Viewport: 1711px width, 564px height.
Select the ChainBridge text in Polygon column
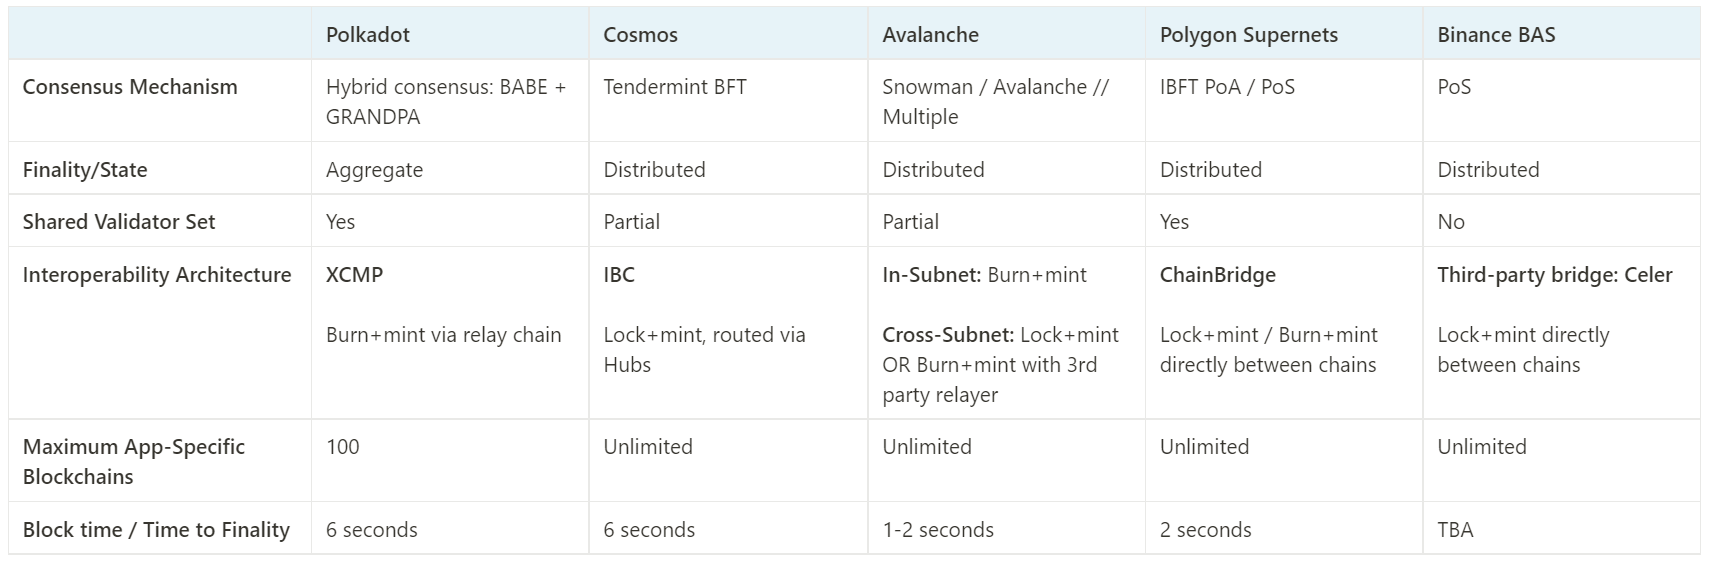point(1217,275)
